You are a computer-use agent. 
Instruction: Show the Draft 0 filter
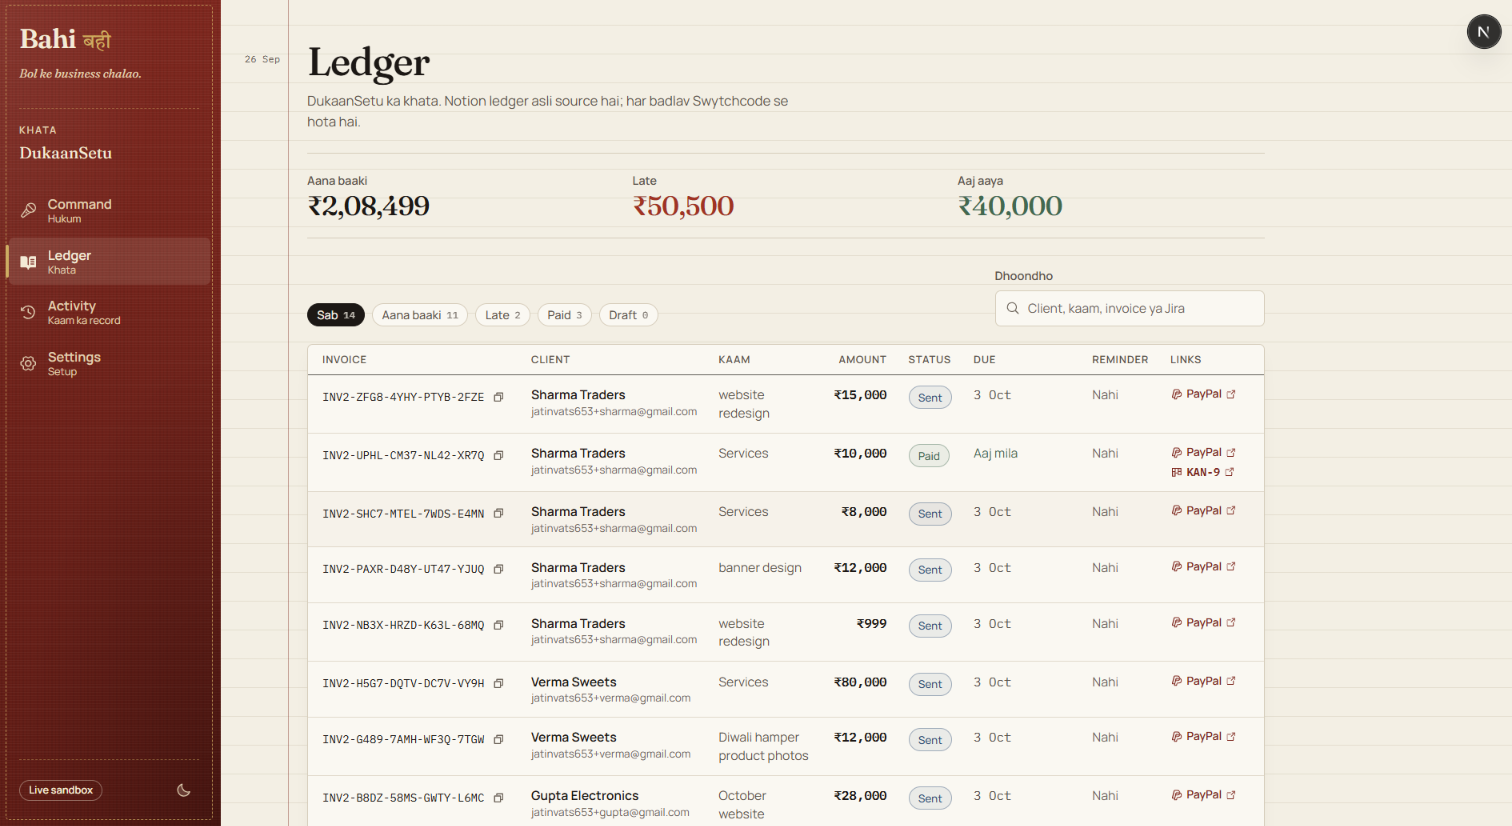point(629,315)
